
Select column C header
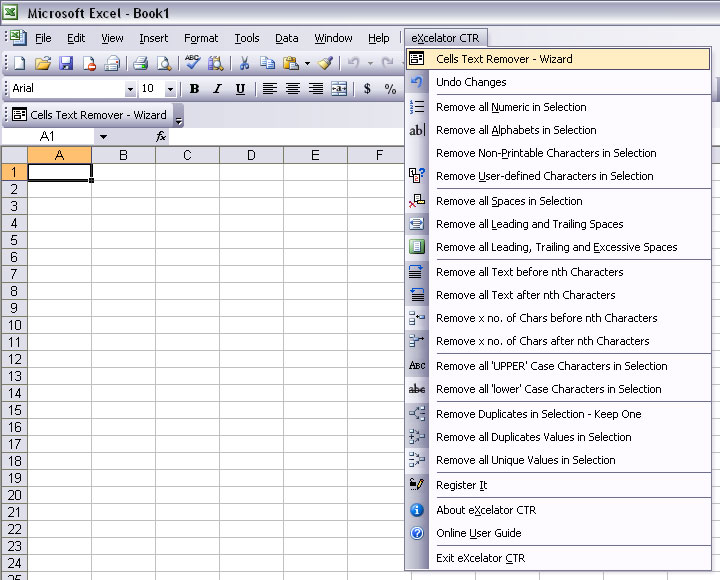click(x=187, y=155)
